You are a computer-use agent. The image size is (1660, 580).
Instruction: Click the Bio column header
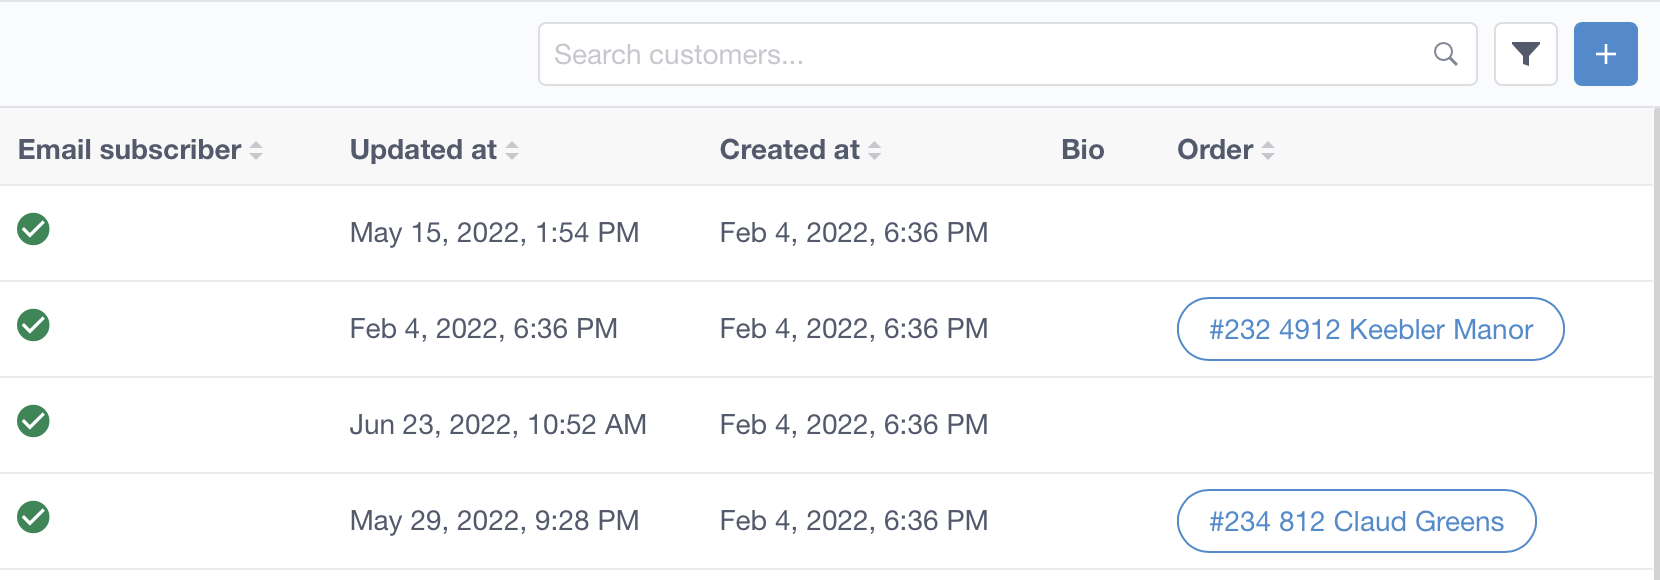tap(1083, 149)
